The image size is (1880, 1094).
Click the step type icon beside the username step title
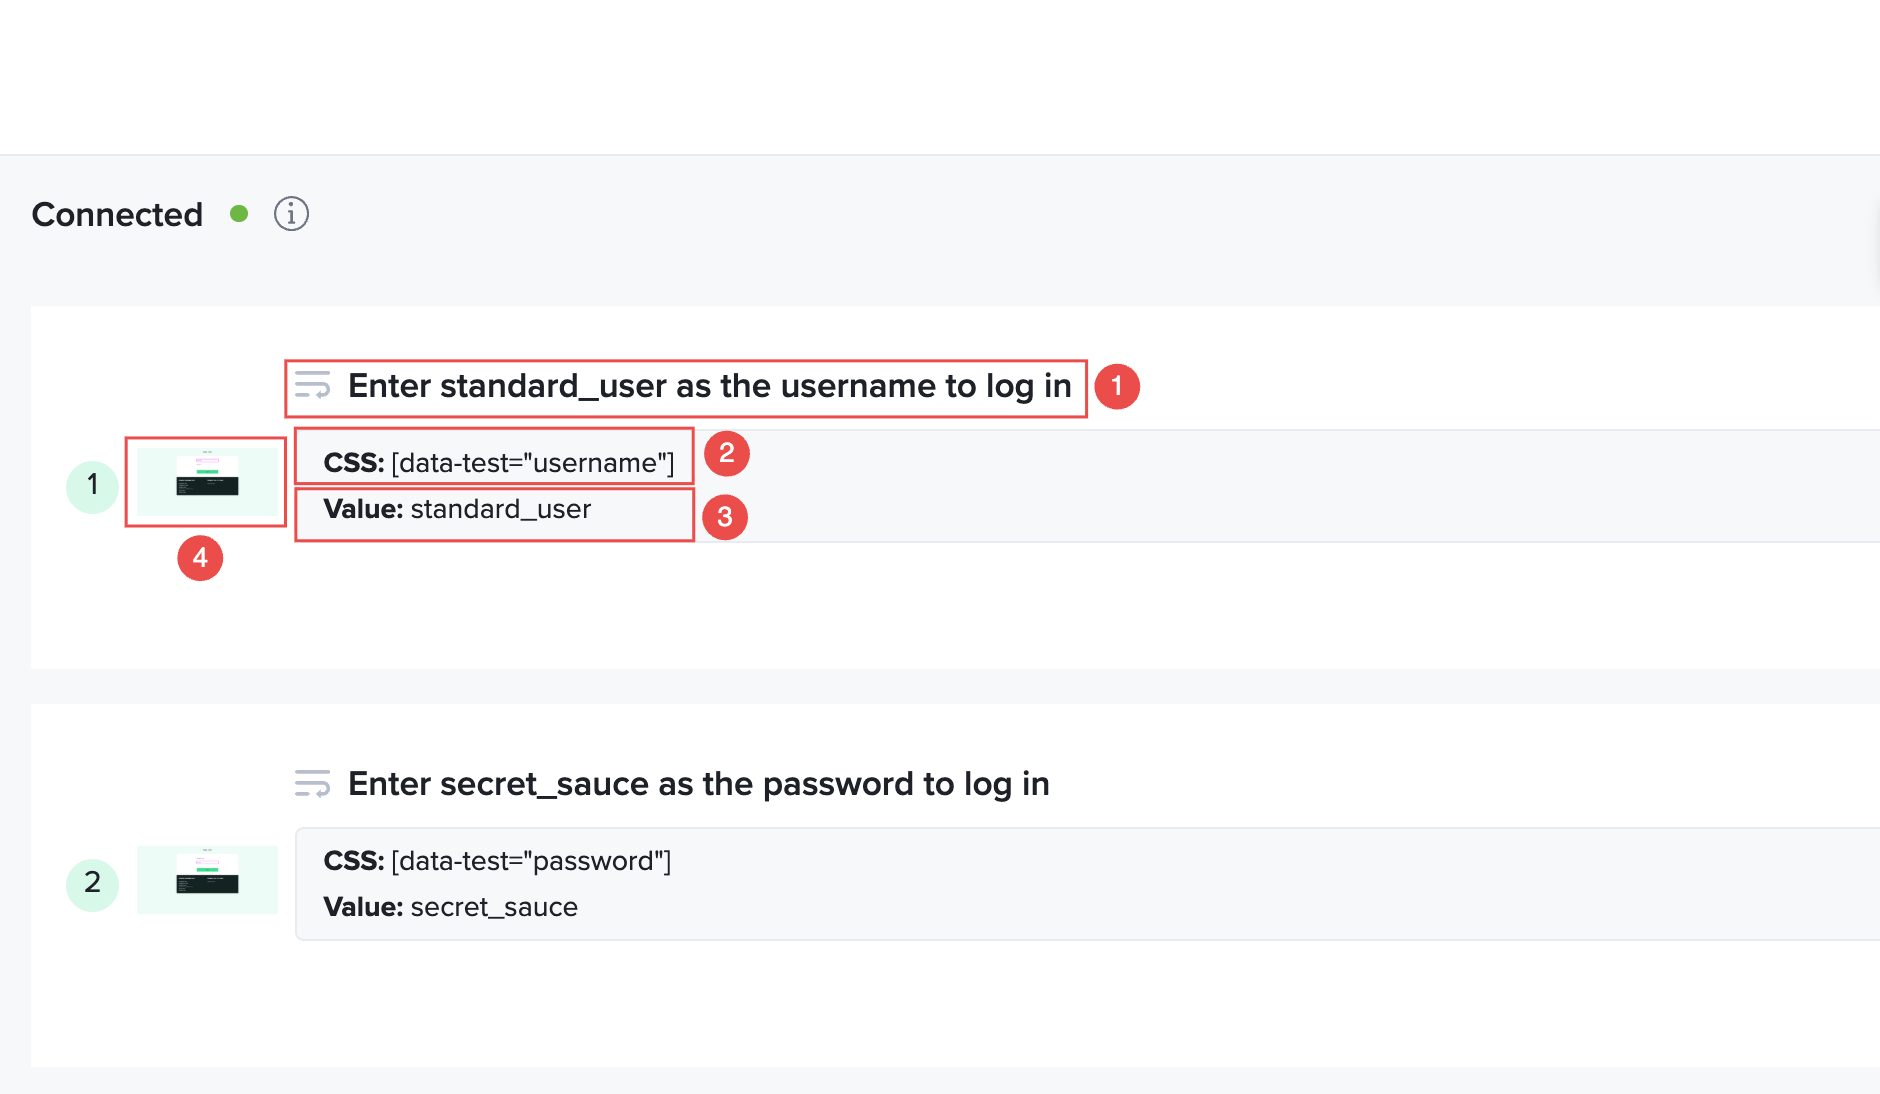point(313,385)
